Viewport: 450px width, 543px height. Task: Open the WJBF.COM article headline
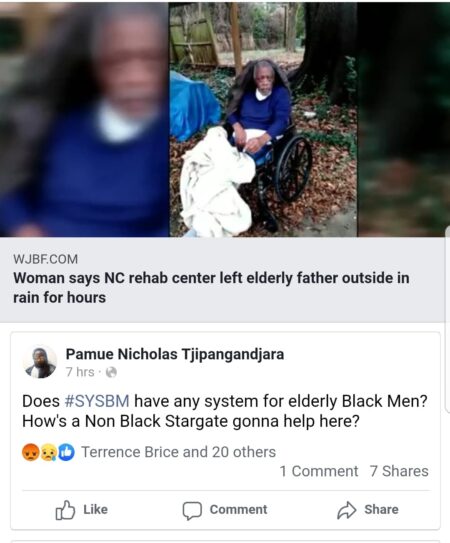pyautogui.click(x=211, y=288)
